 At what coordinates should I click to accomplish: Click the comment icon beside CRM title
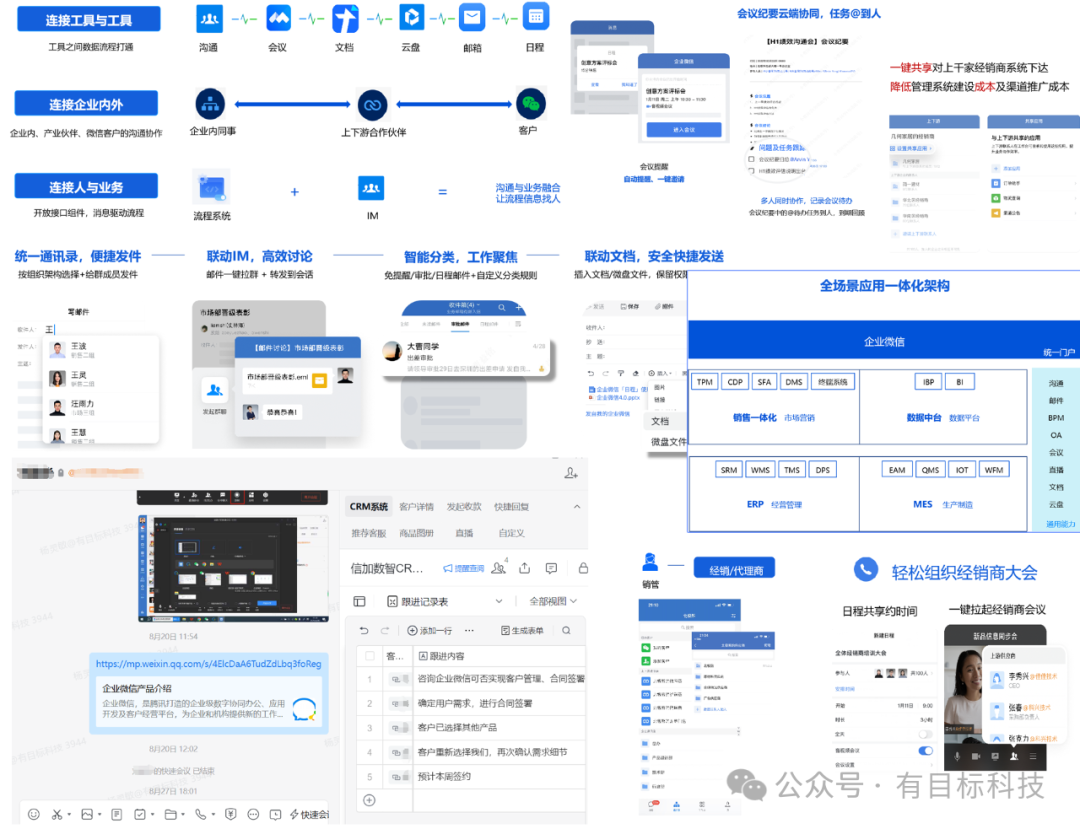coord(551,568)
